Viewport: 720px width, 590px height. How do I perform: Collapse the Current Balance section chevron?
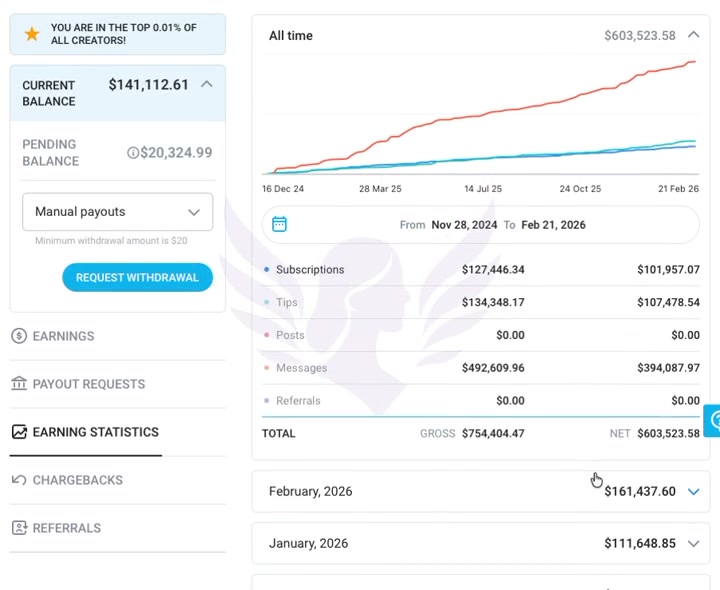(x=207, y=85)
